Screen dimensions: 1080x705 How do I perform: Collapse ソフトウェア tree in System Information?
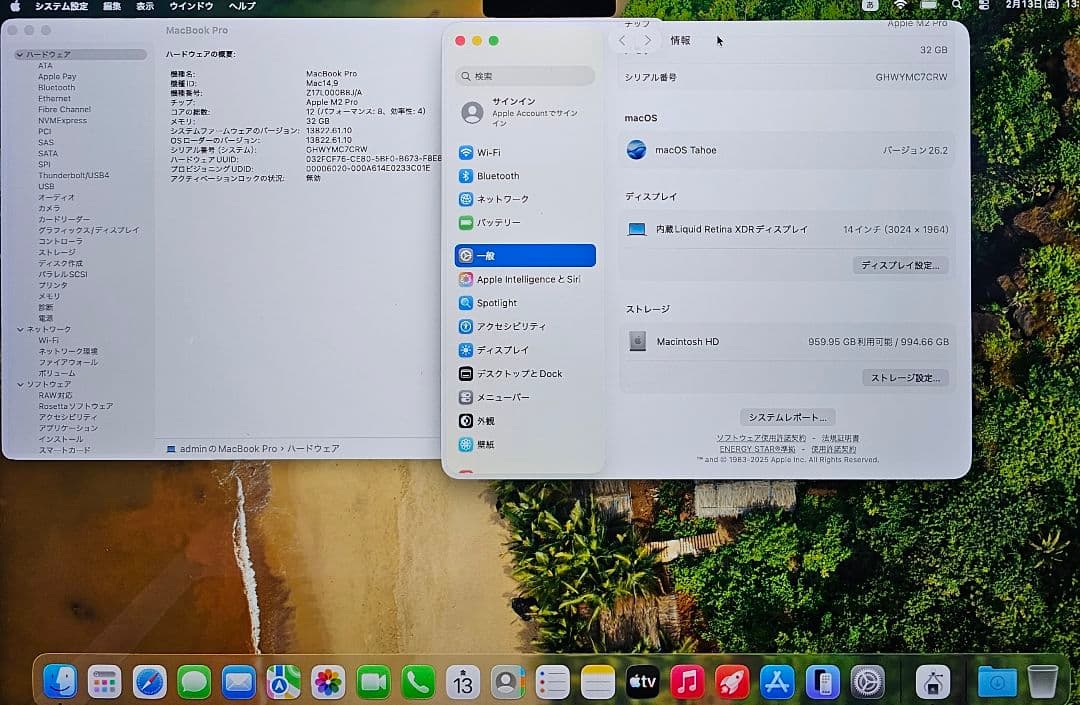pos(20,384)
